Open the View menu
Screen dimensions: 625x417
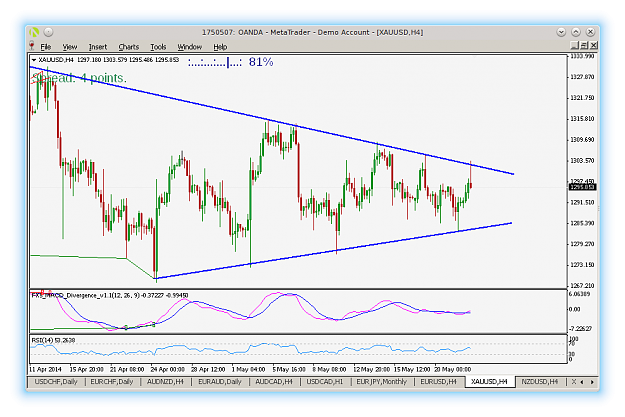pos(70,47)
